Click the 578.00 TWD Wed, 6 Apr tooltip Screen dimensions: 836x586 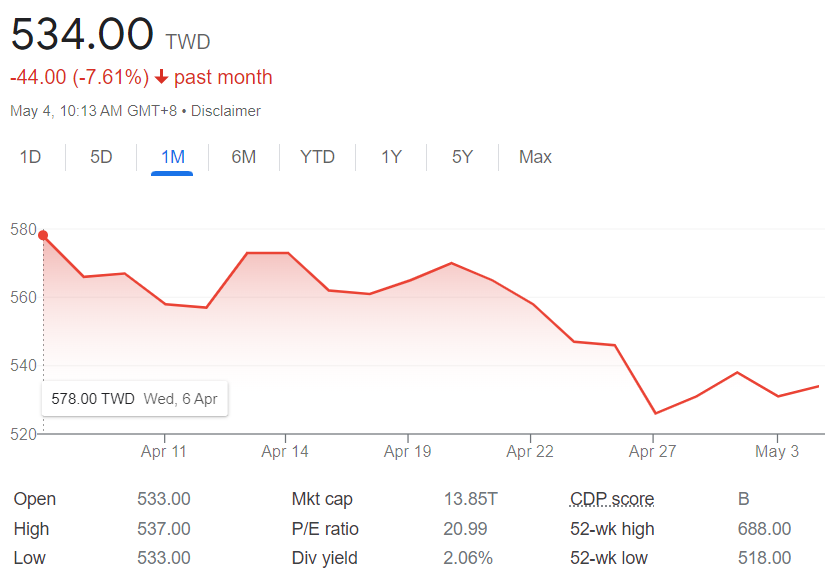click(134, 398)
